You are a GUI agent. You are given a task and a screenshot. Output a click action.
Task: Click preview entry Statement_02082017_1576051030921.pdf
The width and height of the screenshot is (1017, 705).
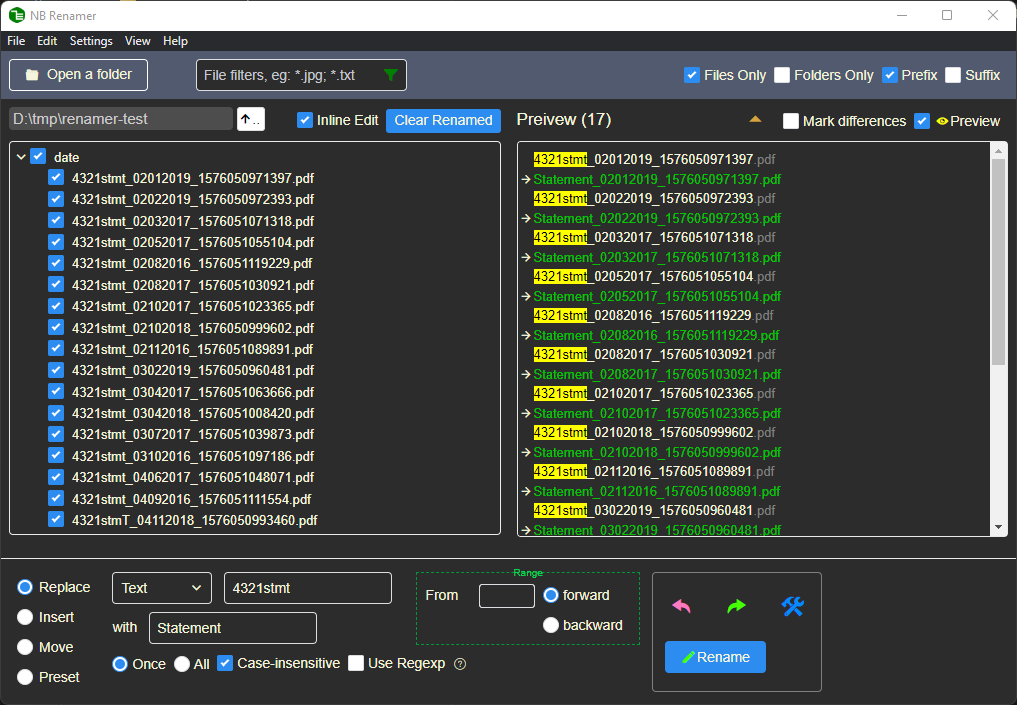click(657, 374)
